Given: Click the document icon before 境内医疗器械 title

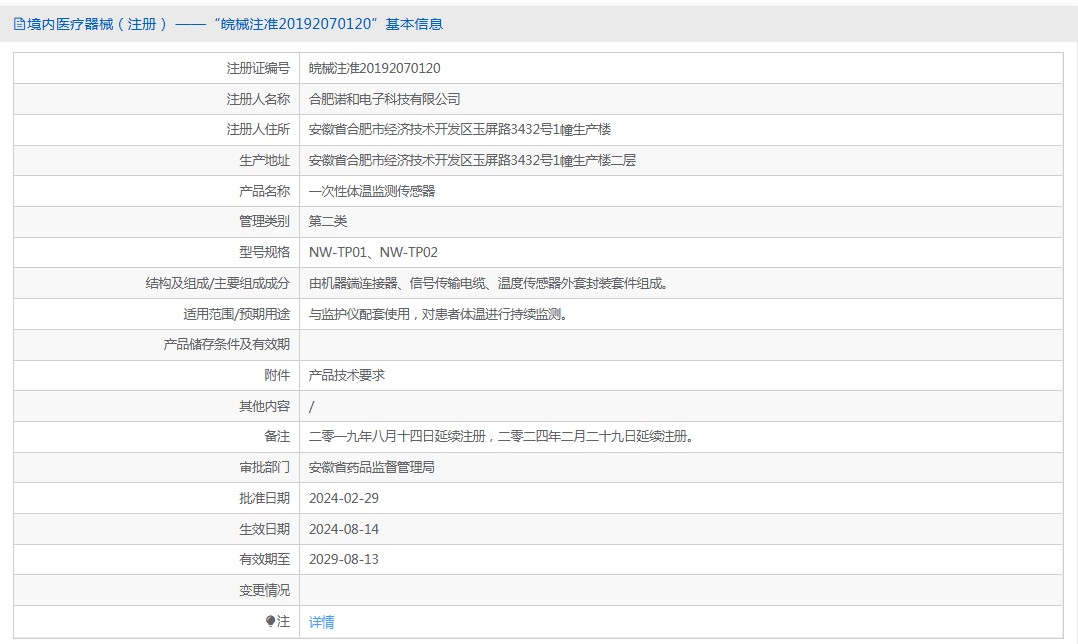Looking at the screenshot, I should coord(19,24).
